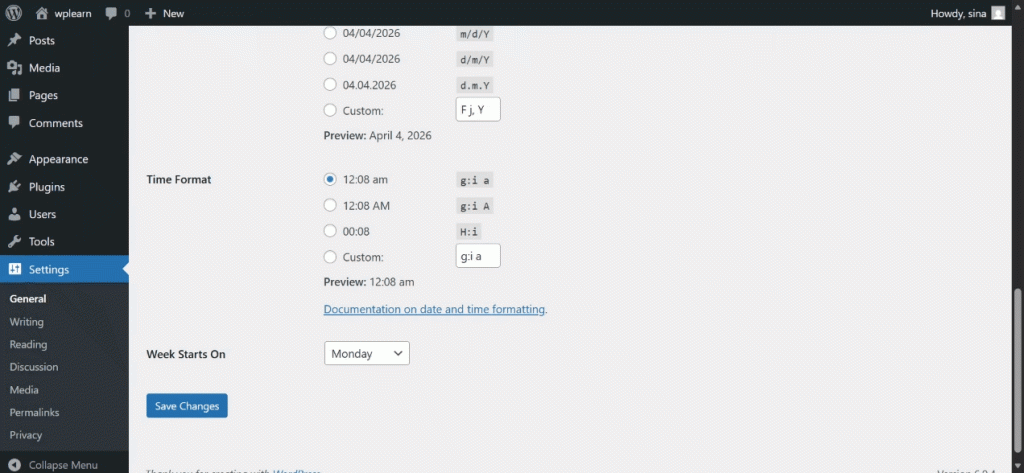Viewport: 1024px width, 473px height.
Task: Click the user avatar next to Howdy, sina
Action: 998,13
